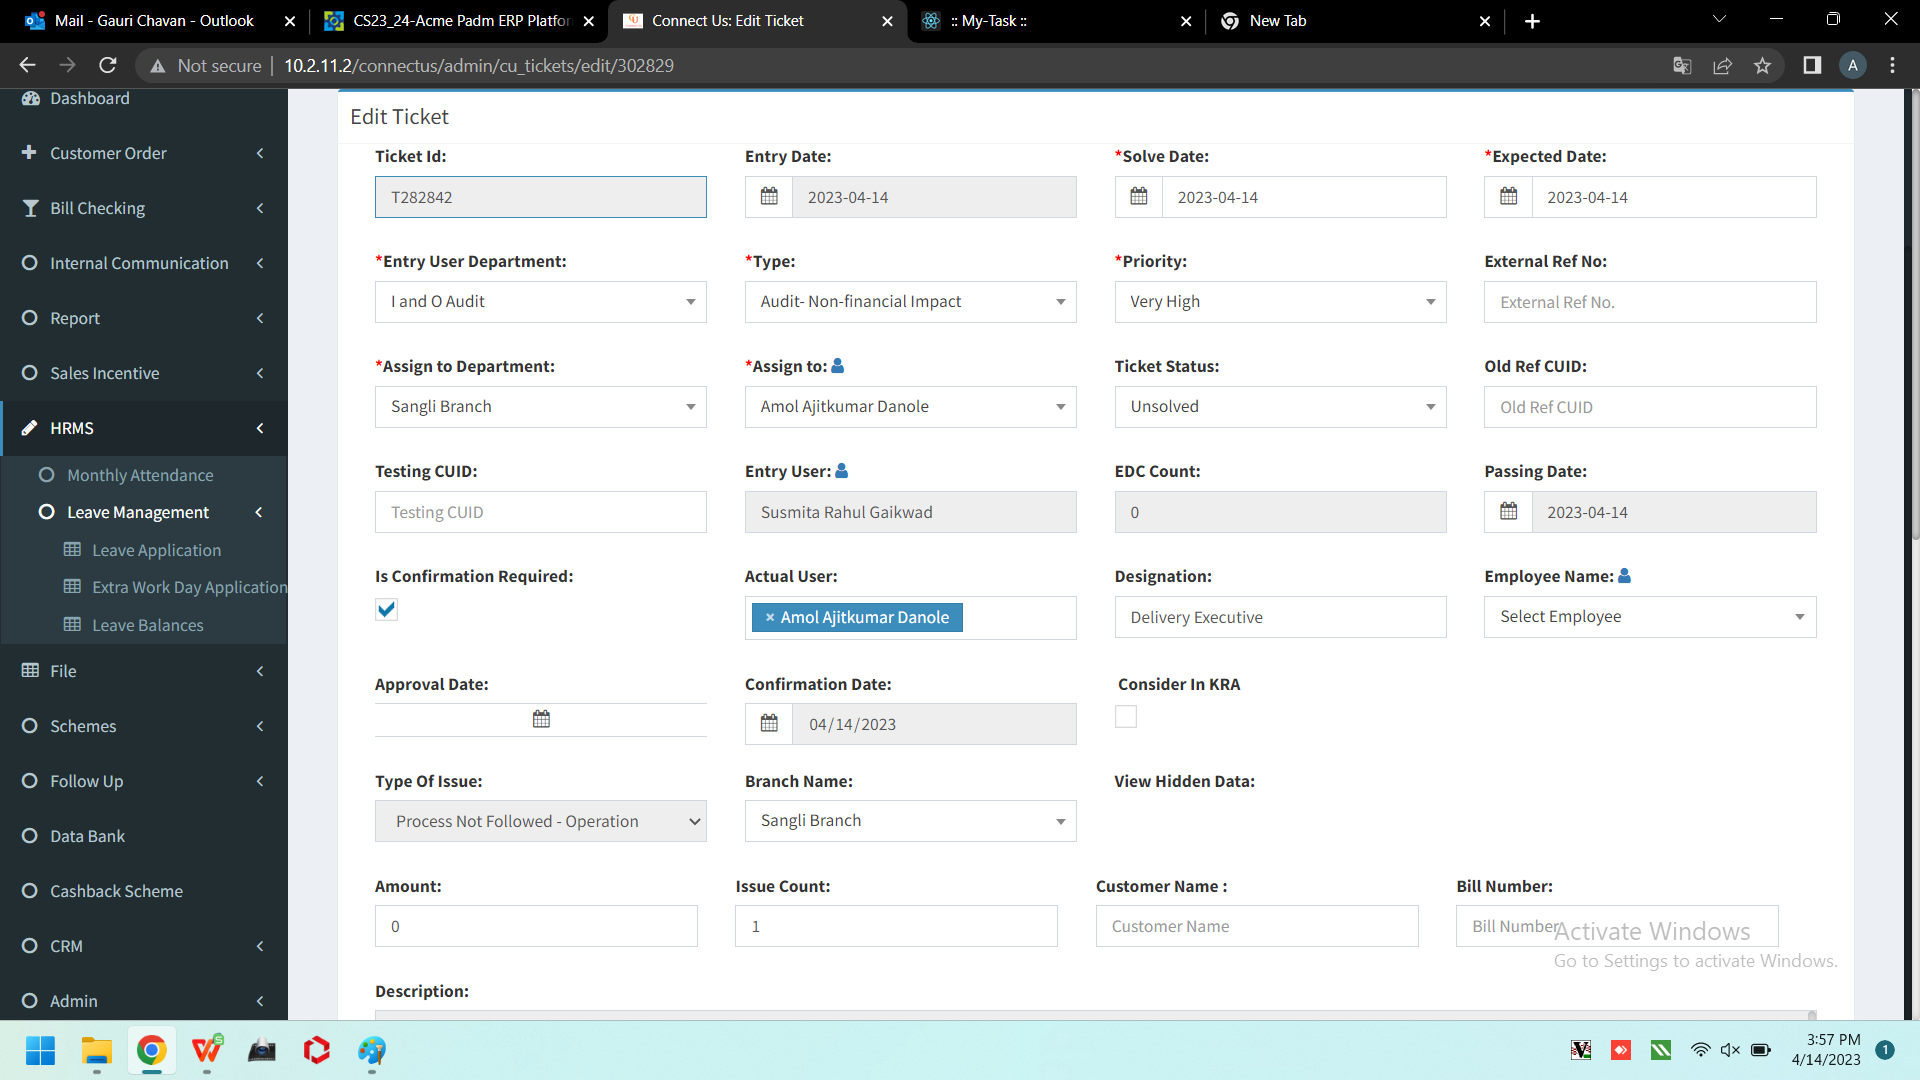The height and width of the screenshot is (1080, 1920).
Task: Expand Report sidebar menu
Action: point(144,318)
